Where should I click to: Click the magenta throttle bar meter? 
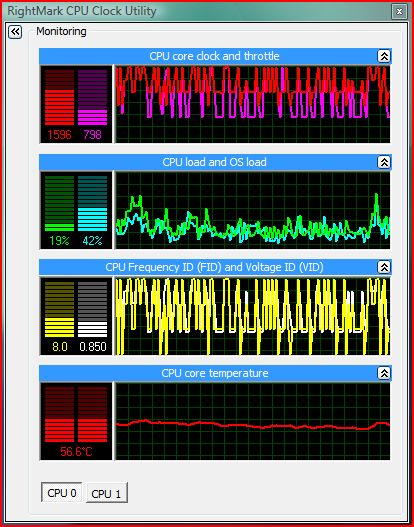coord(92,97)
